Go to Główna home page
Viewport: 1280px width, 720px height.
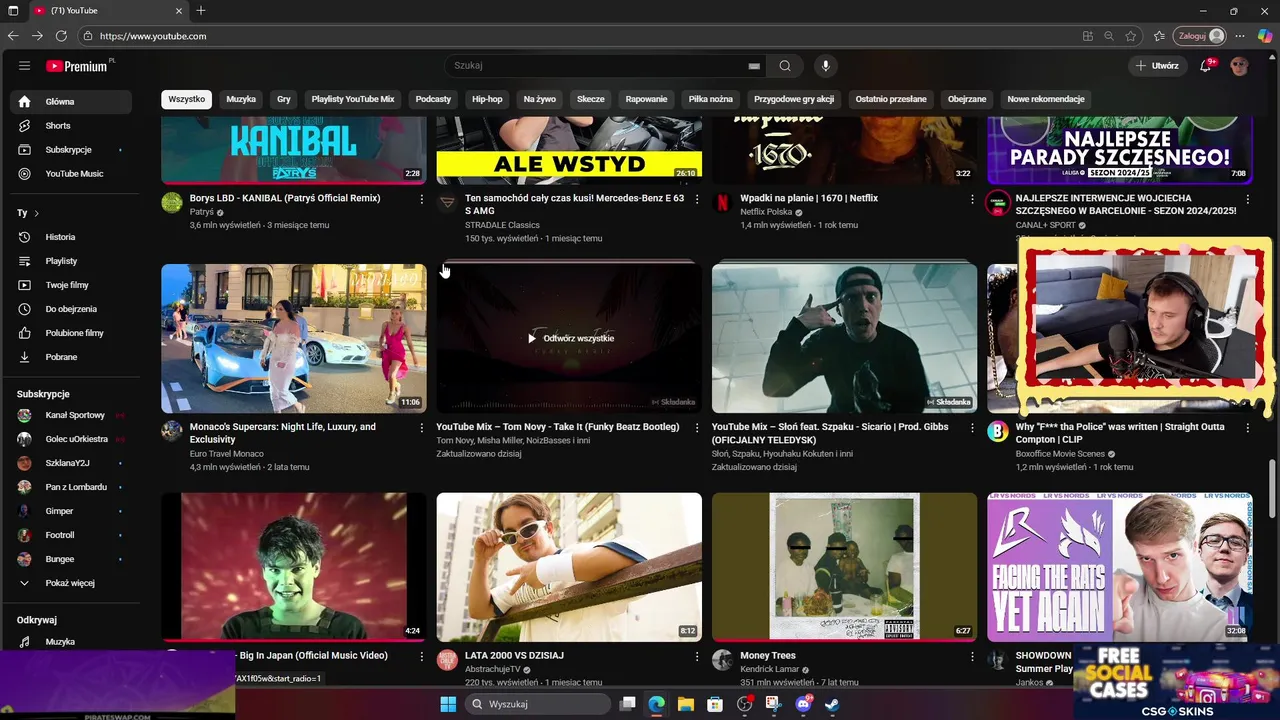[x=71, y=102]
